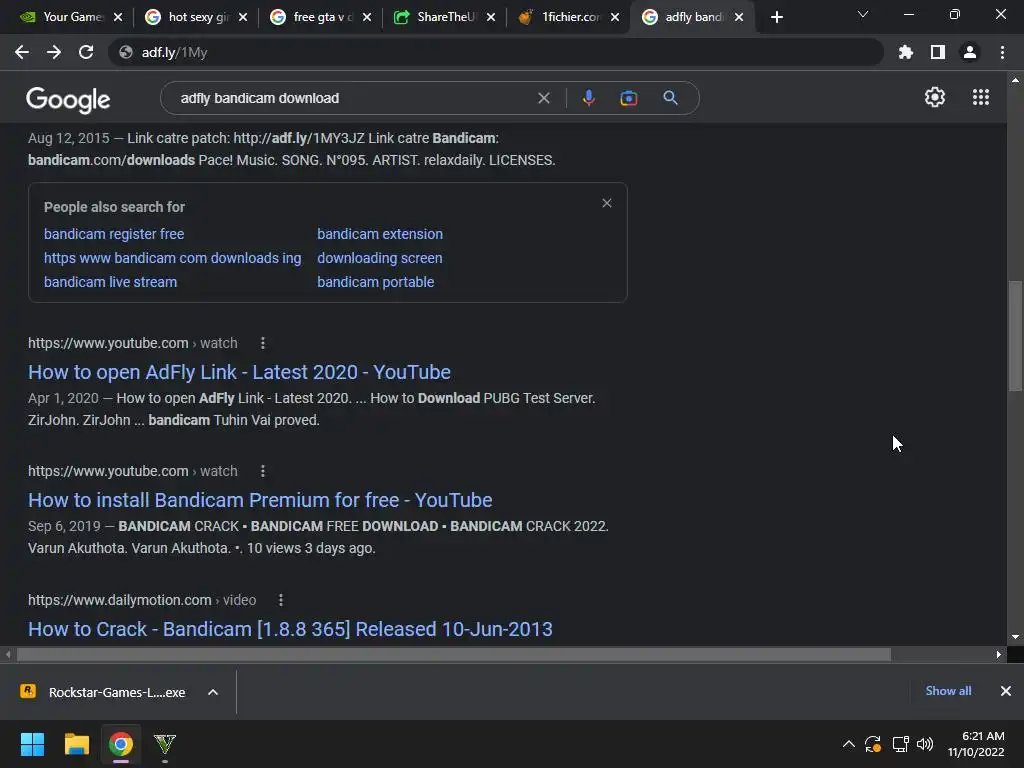Open File Explorer from taskbar

[x=76, y=744]
